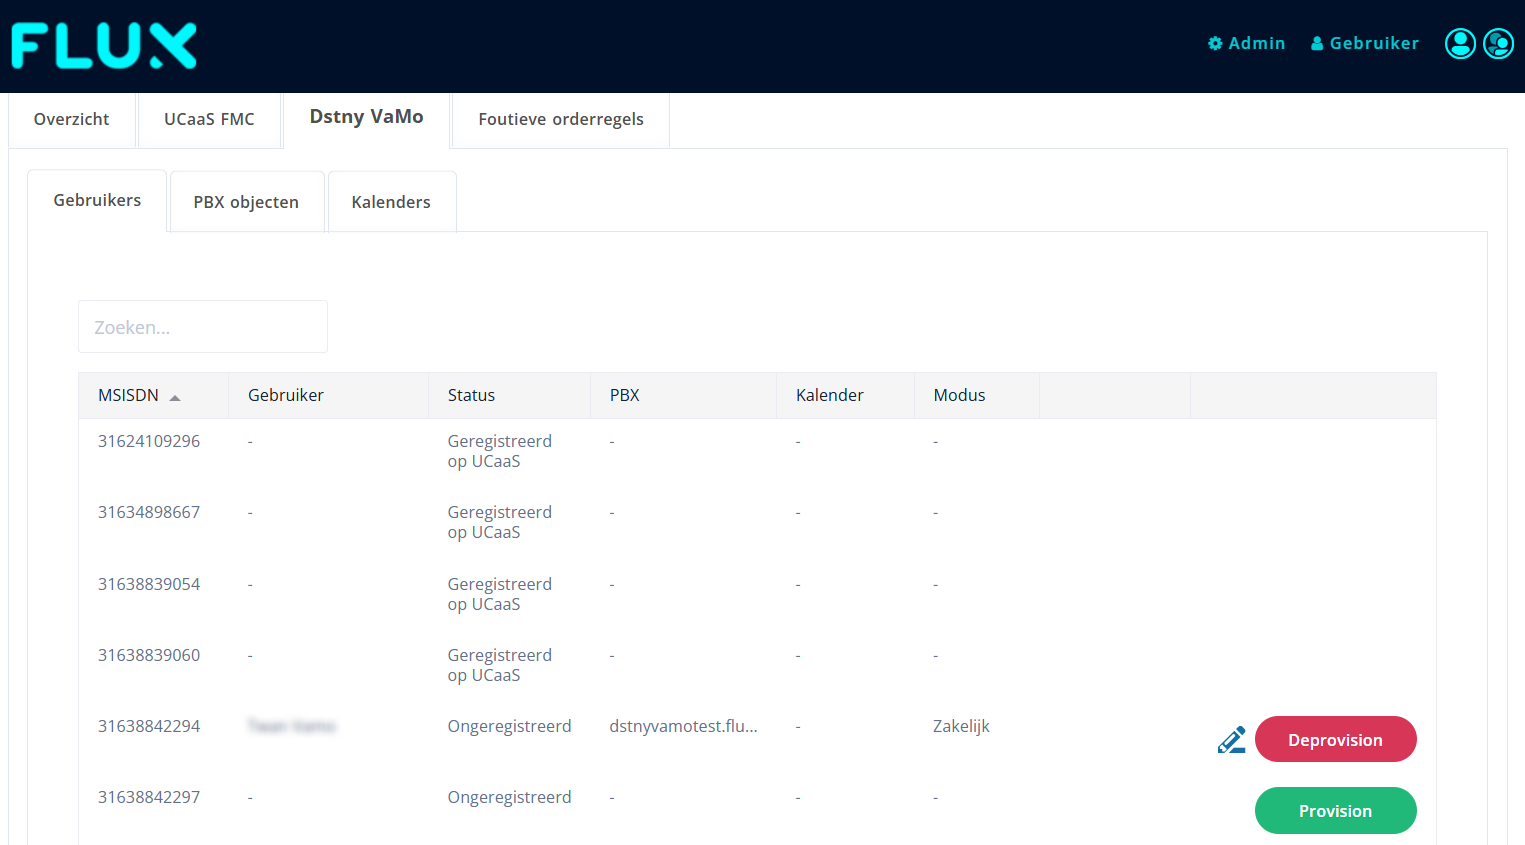Focus the Zoeken search field
Viewport: 1525px width, 845px height.
coord(203,327)
